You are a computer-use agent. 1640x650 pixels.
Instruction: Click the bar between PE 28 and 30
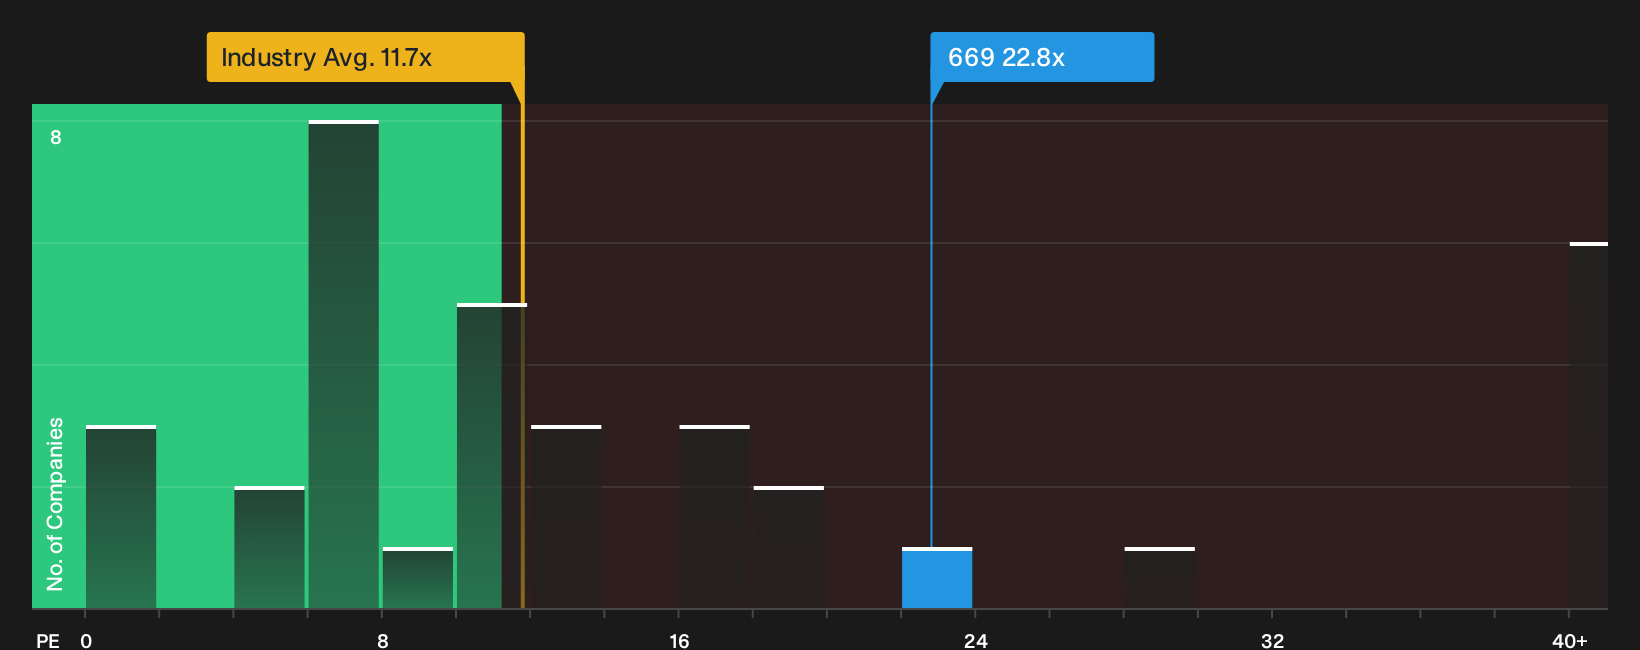1160,578
